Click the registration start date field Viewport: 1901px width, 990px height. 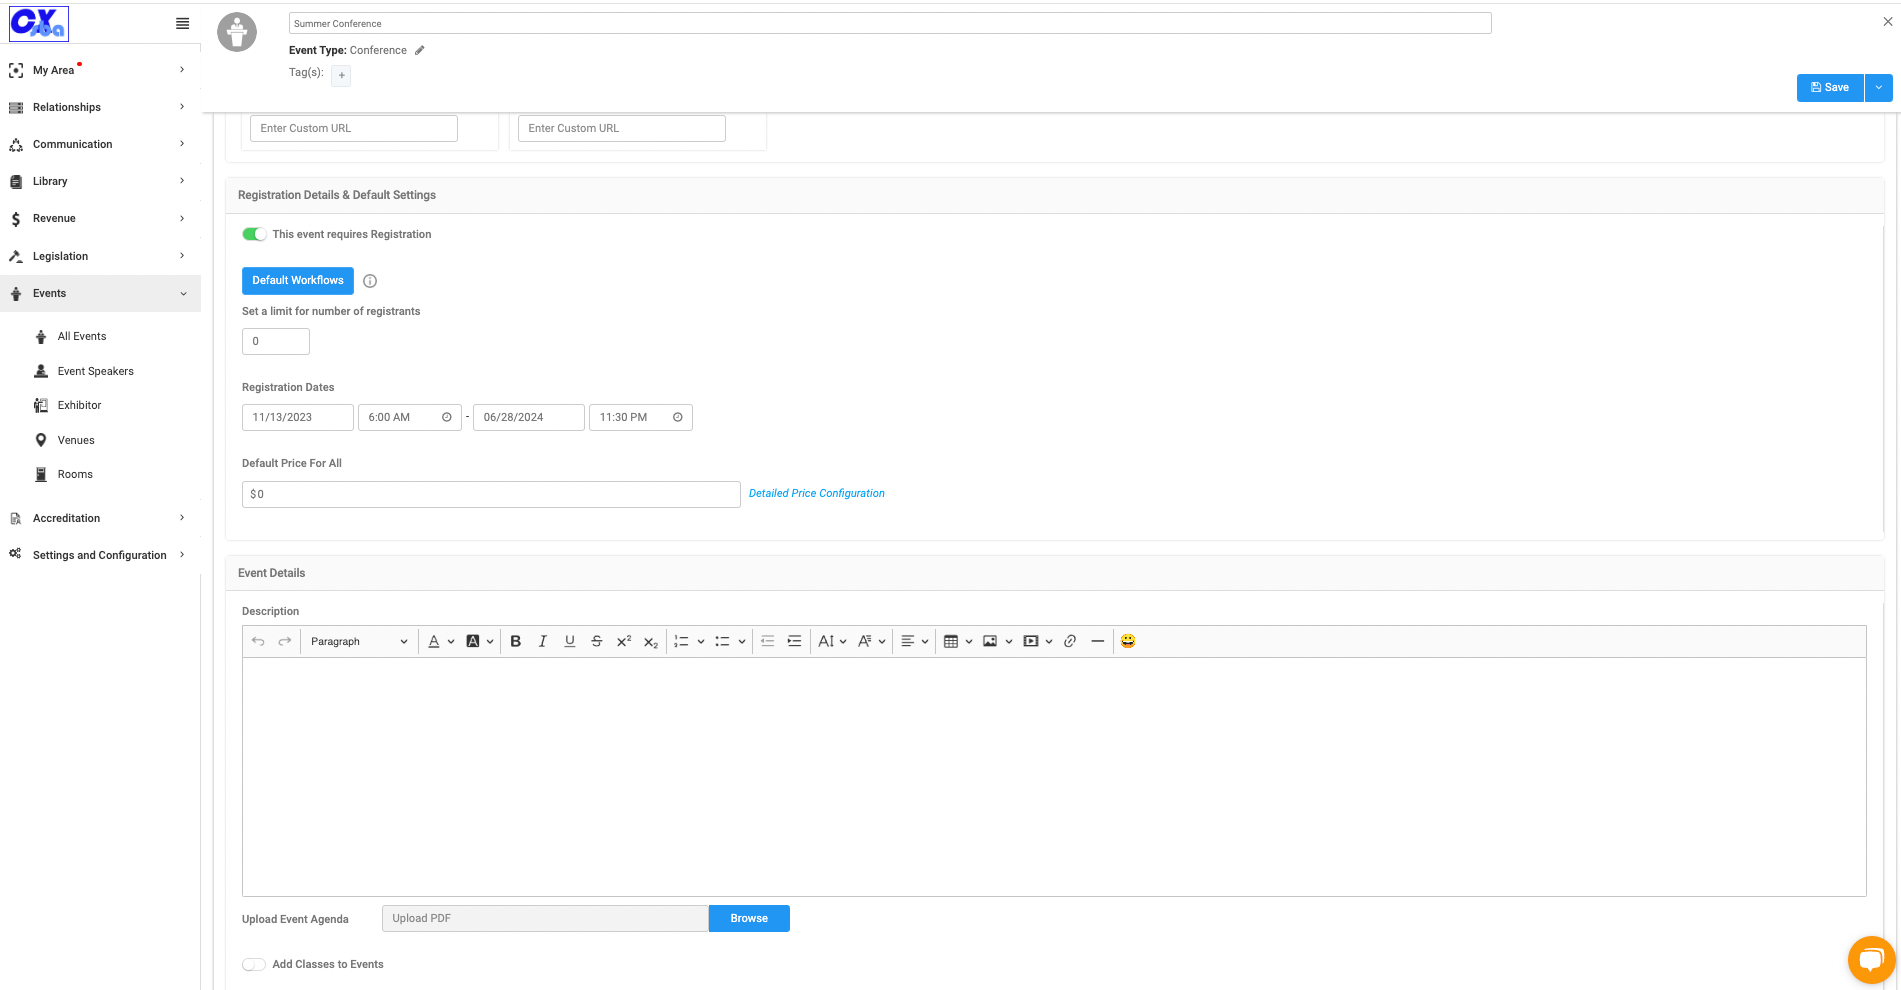[298, 417]
